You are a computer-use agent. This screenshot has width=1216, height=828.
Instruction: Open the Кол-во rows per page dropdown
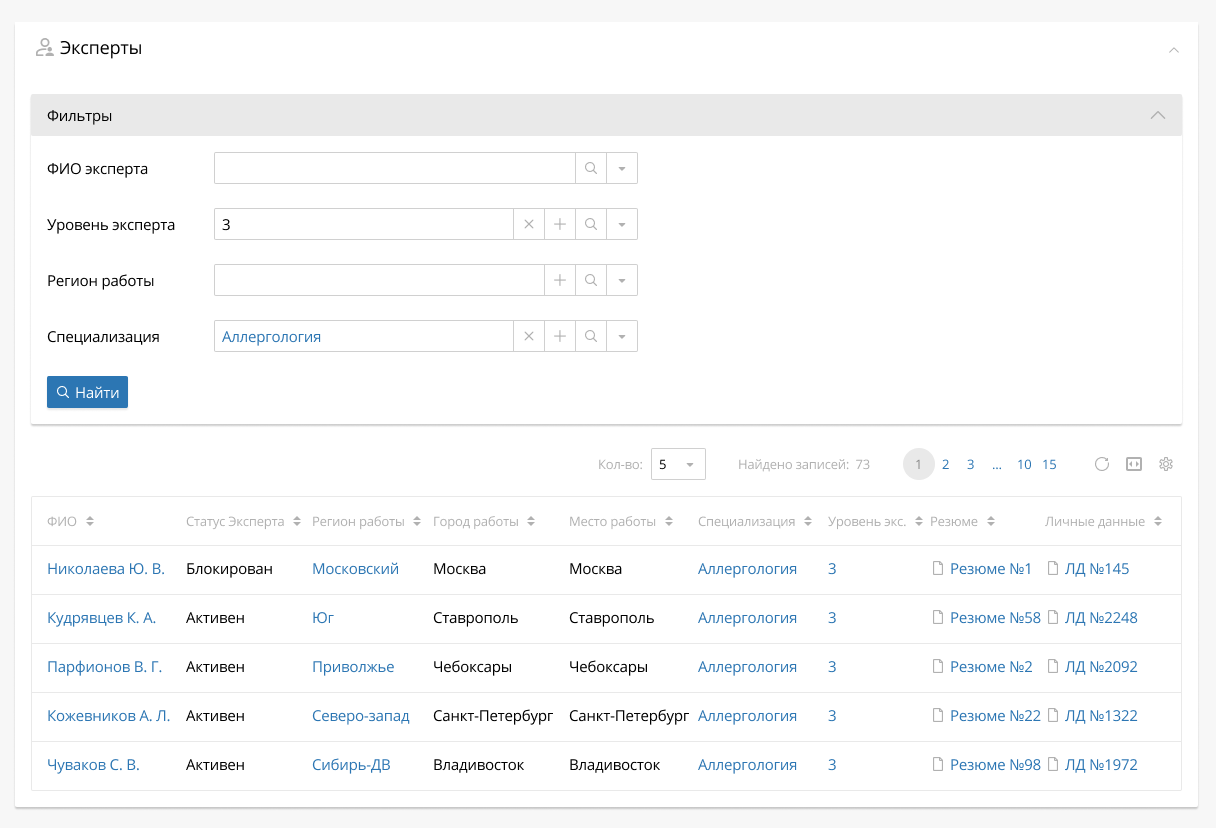[x=678, y=464]
